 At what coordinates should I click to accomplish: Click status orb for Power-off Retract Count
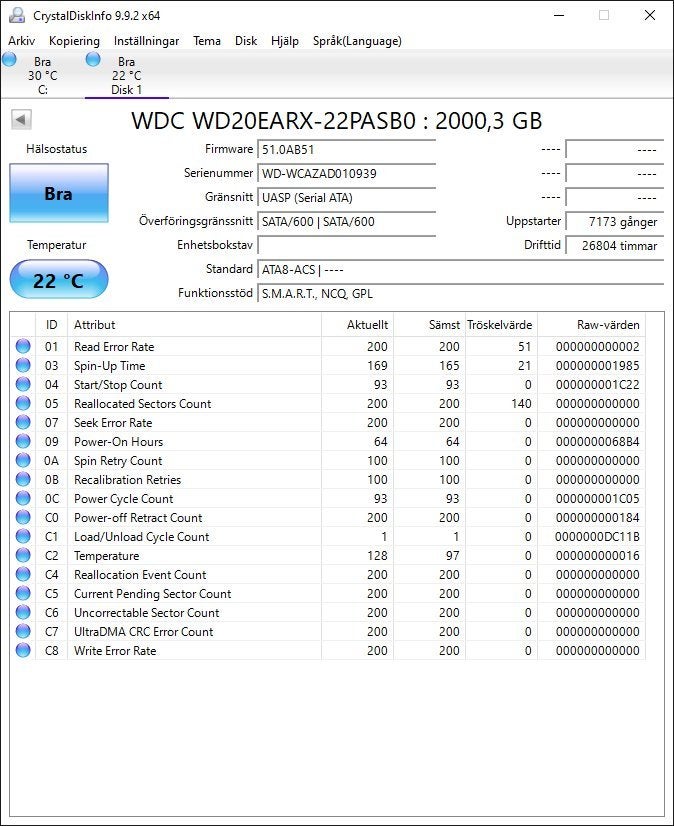pos(23,517)
